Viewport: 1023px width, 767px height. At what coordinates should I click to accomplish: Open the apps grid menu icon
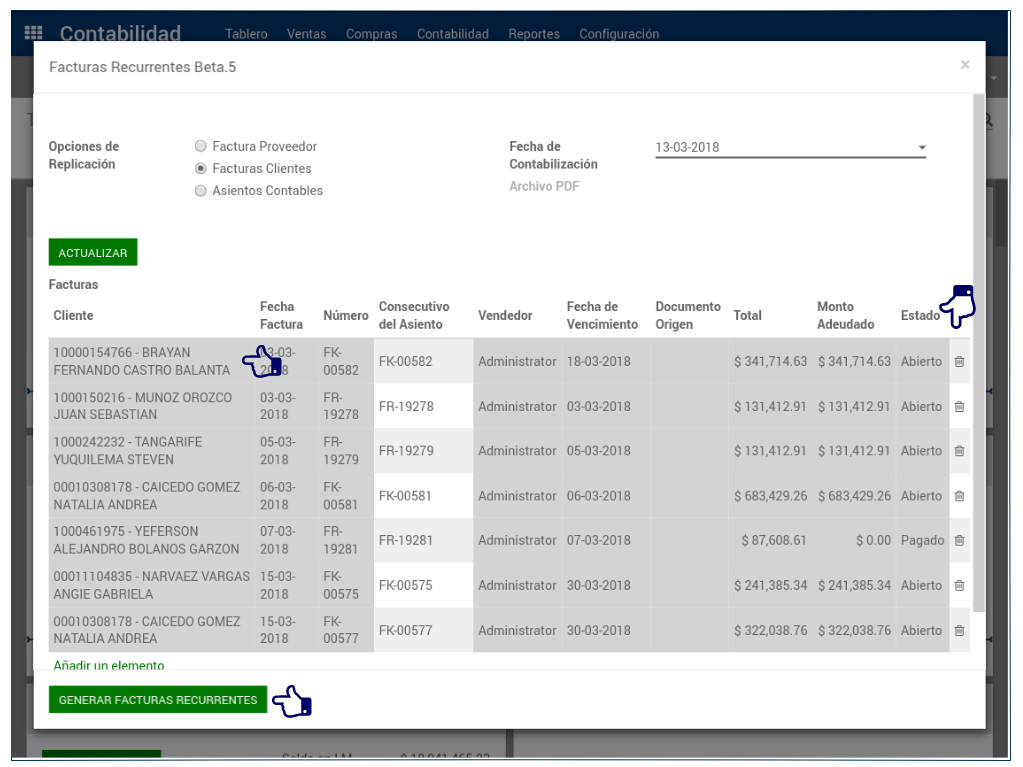(x=33, y=33)
